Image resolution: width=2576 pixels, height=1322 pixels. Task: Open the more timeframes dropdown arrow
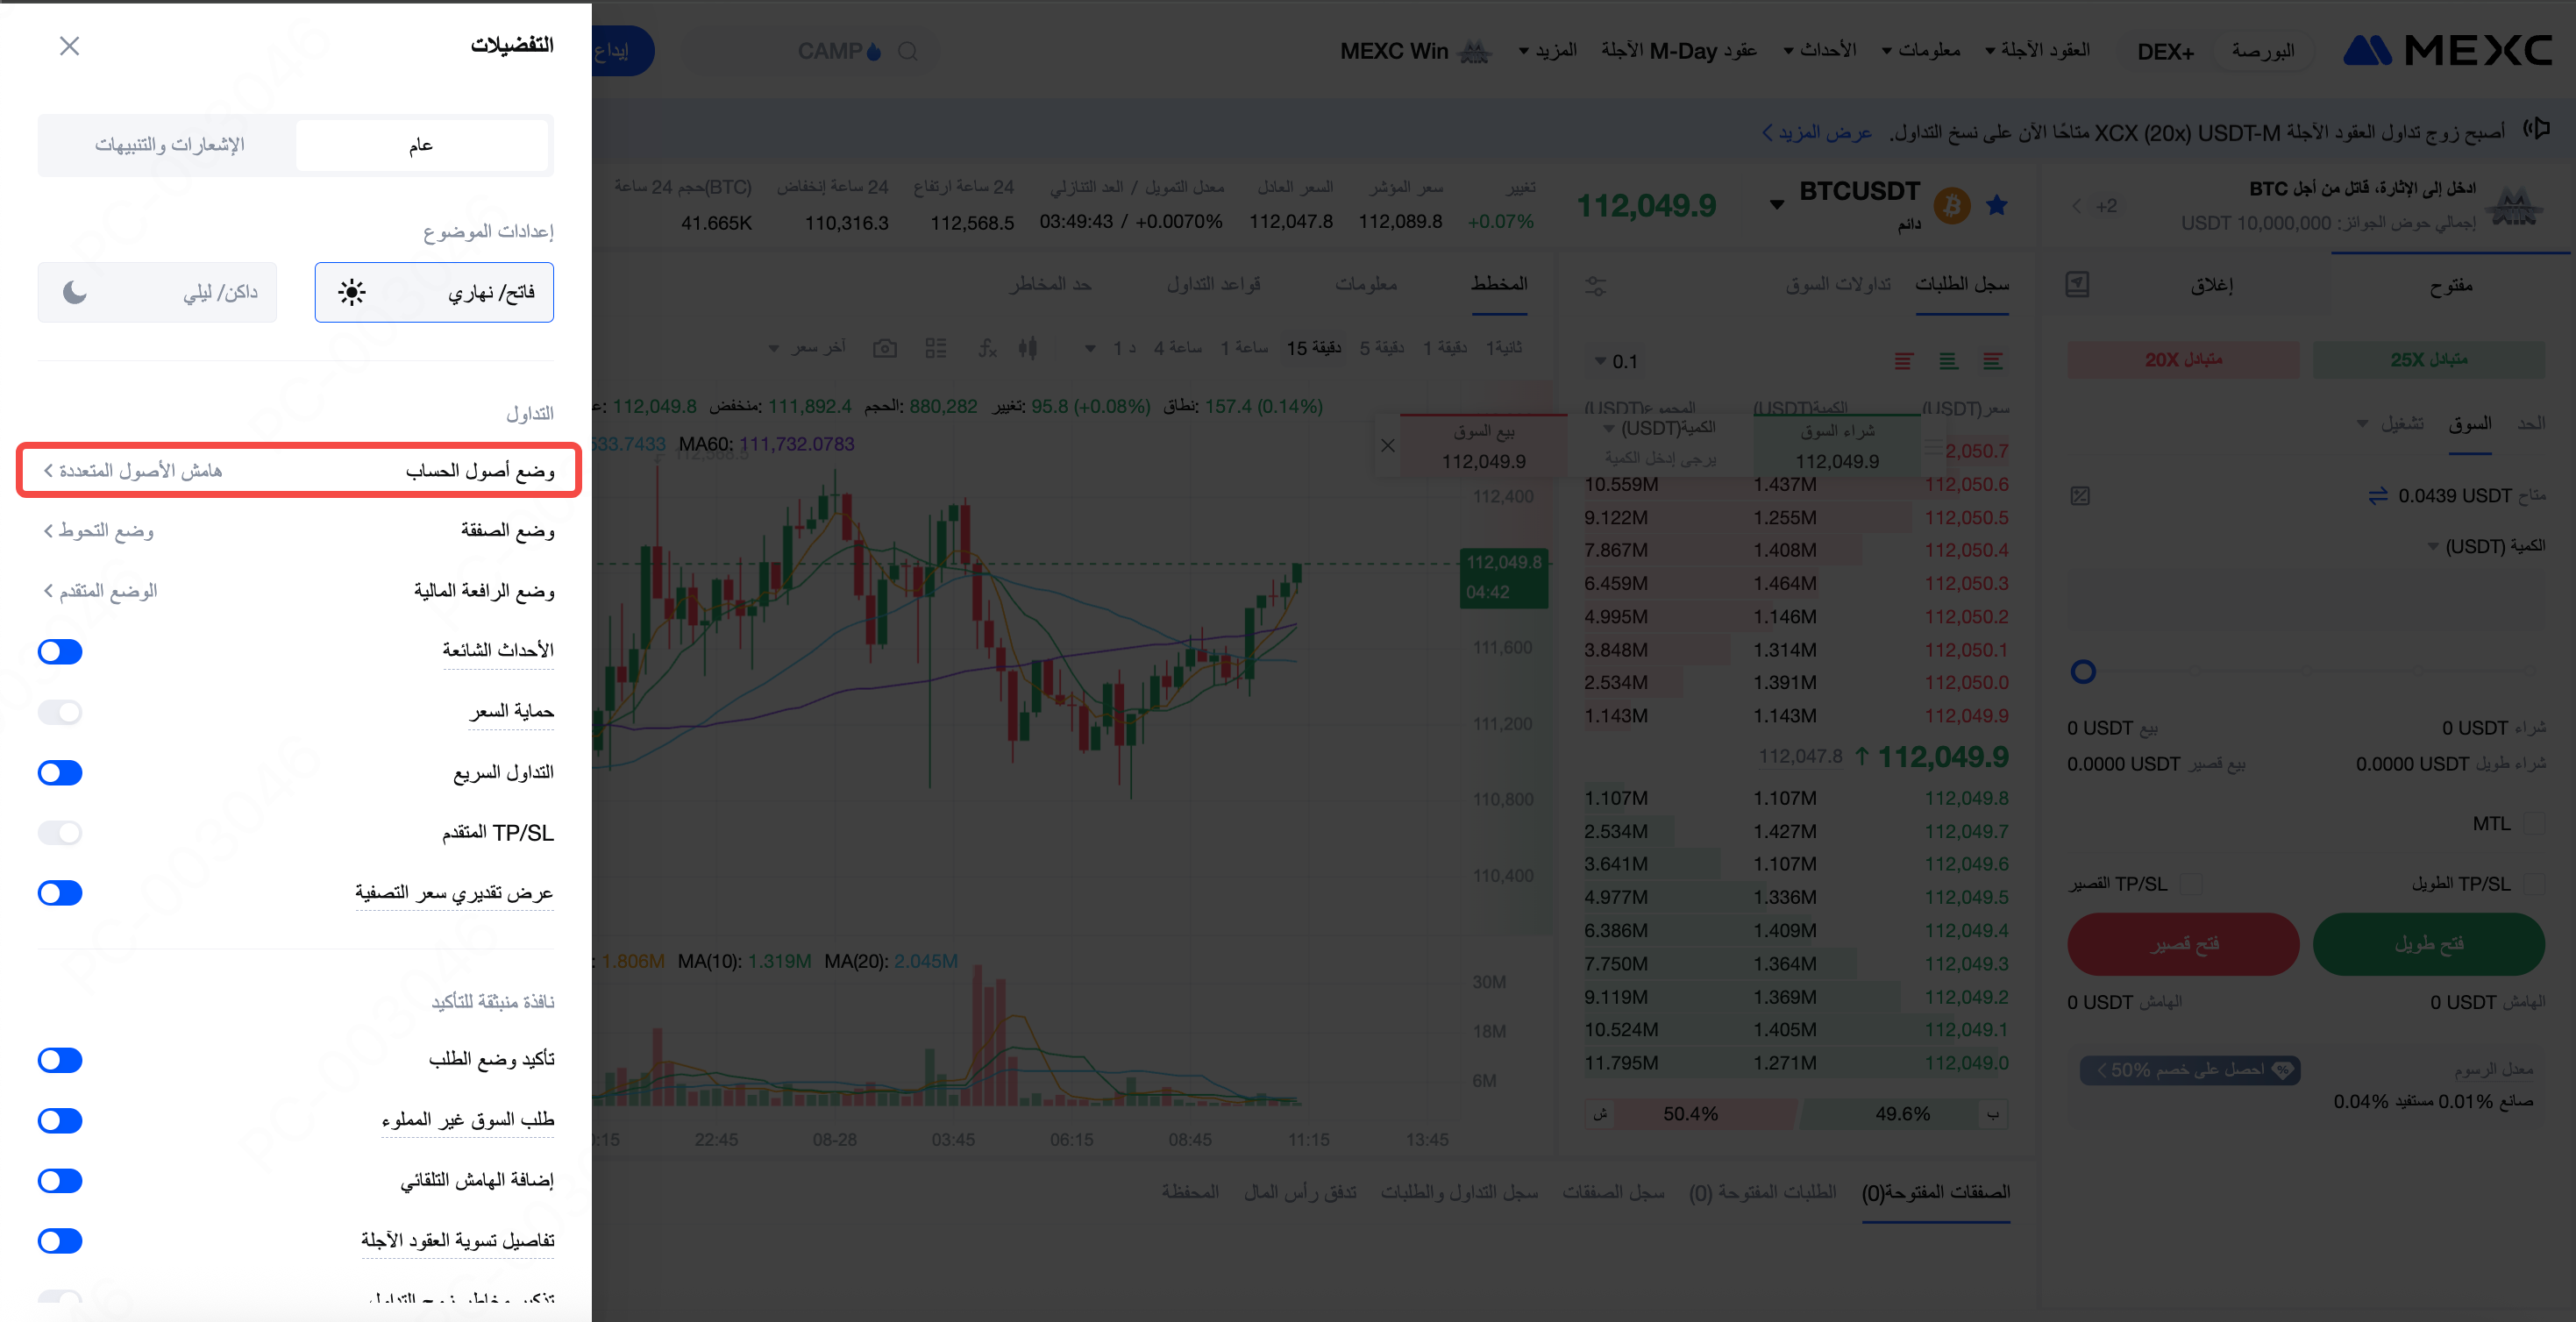tap(1090, 349)
